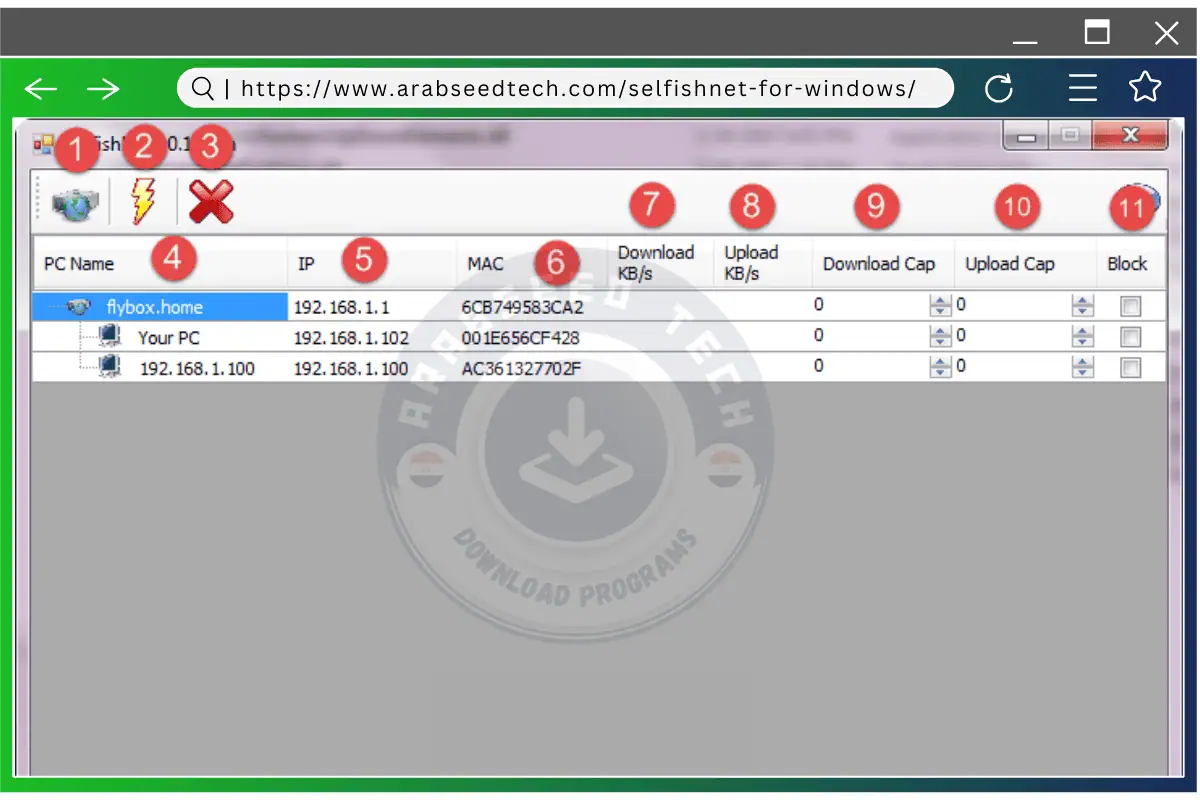Screen dimensions: 1200x800
Task: Adjust Download Cap stepper for 192.168.1.100
Action: [x=939, y=368]
